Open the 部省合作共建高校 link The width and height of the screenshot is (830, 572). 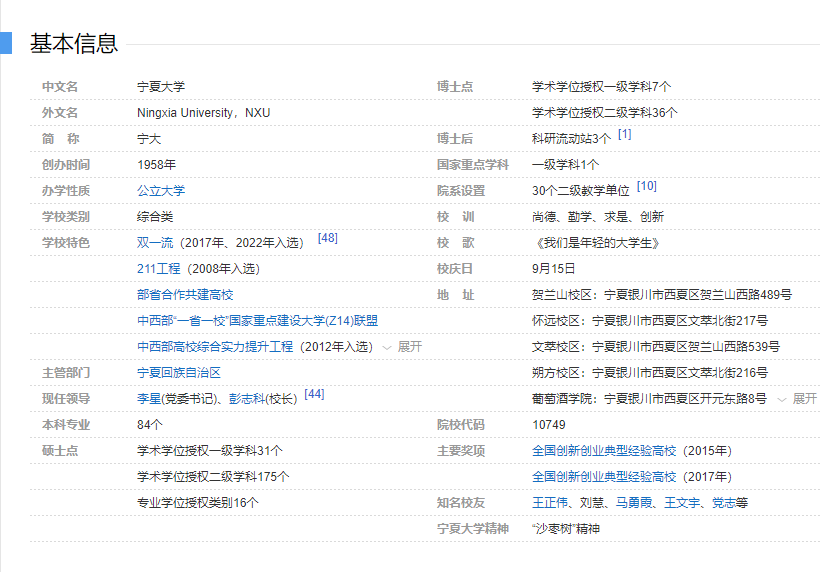(184, 295)
